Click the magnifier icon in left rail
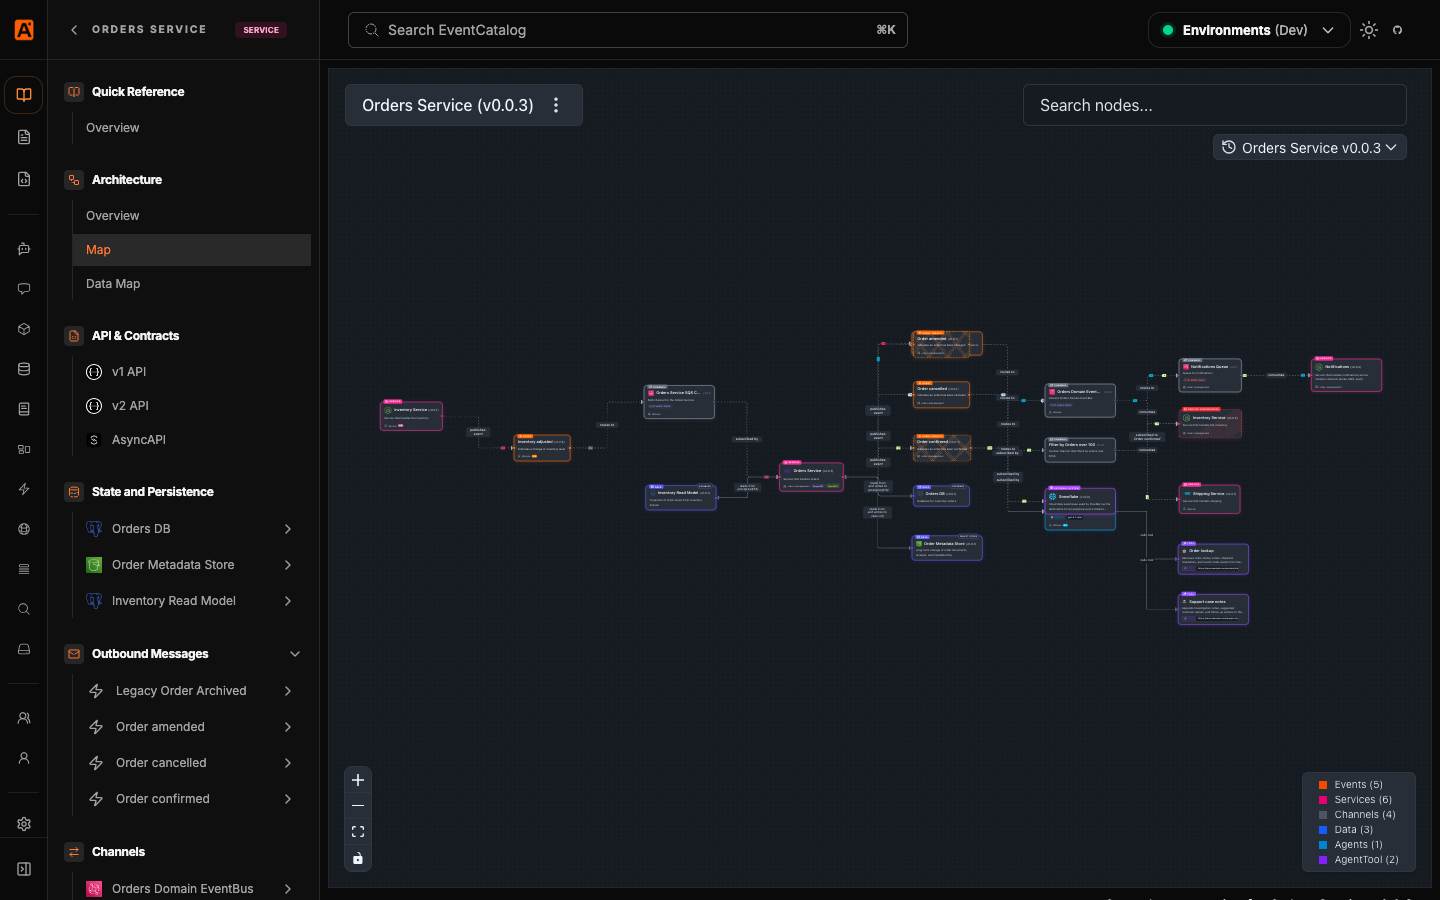 click(x=24, y=609)
